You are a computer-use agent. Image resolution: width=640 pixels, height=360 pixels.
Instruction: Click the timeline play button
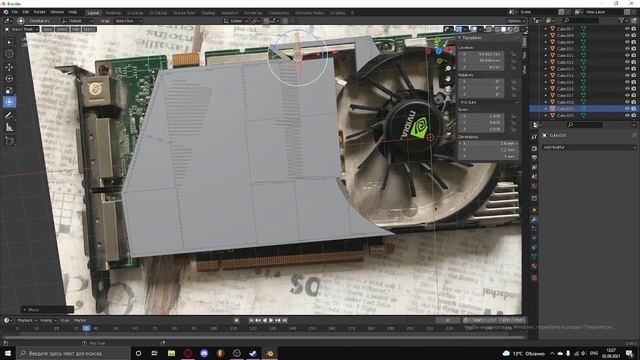(x=271, y=320)
